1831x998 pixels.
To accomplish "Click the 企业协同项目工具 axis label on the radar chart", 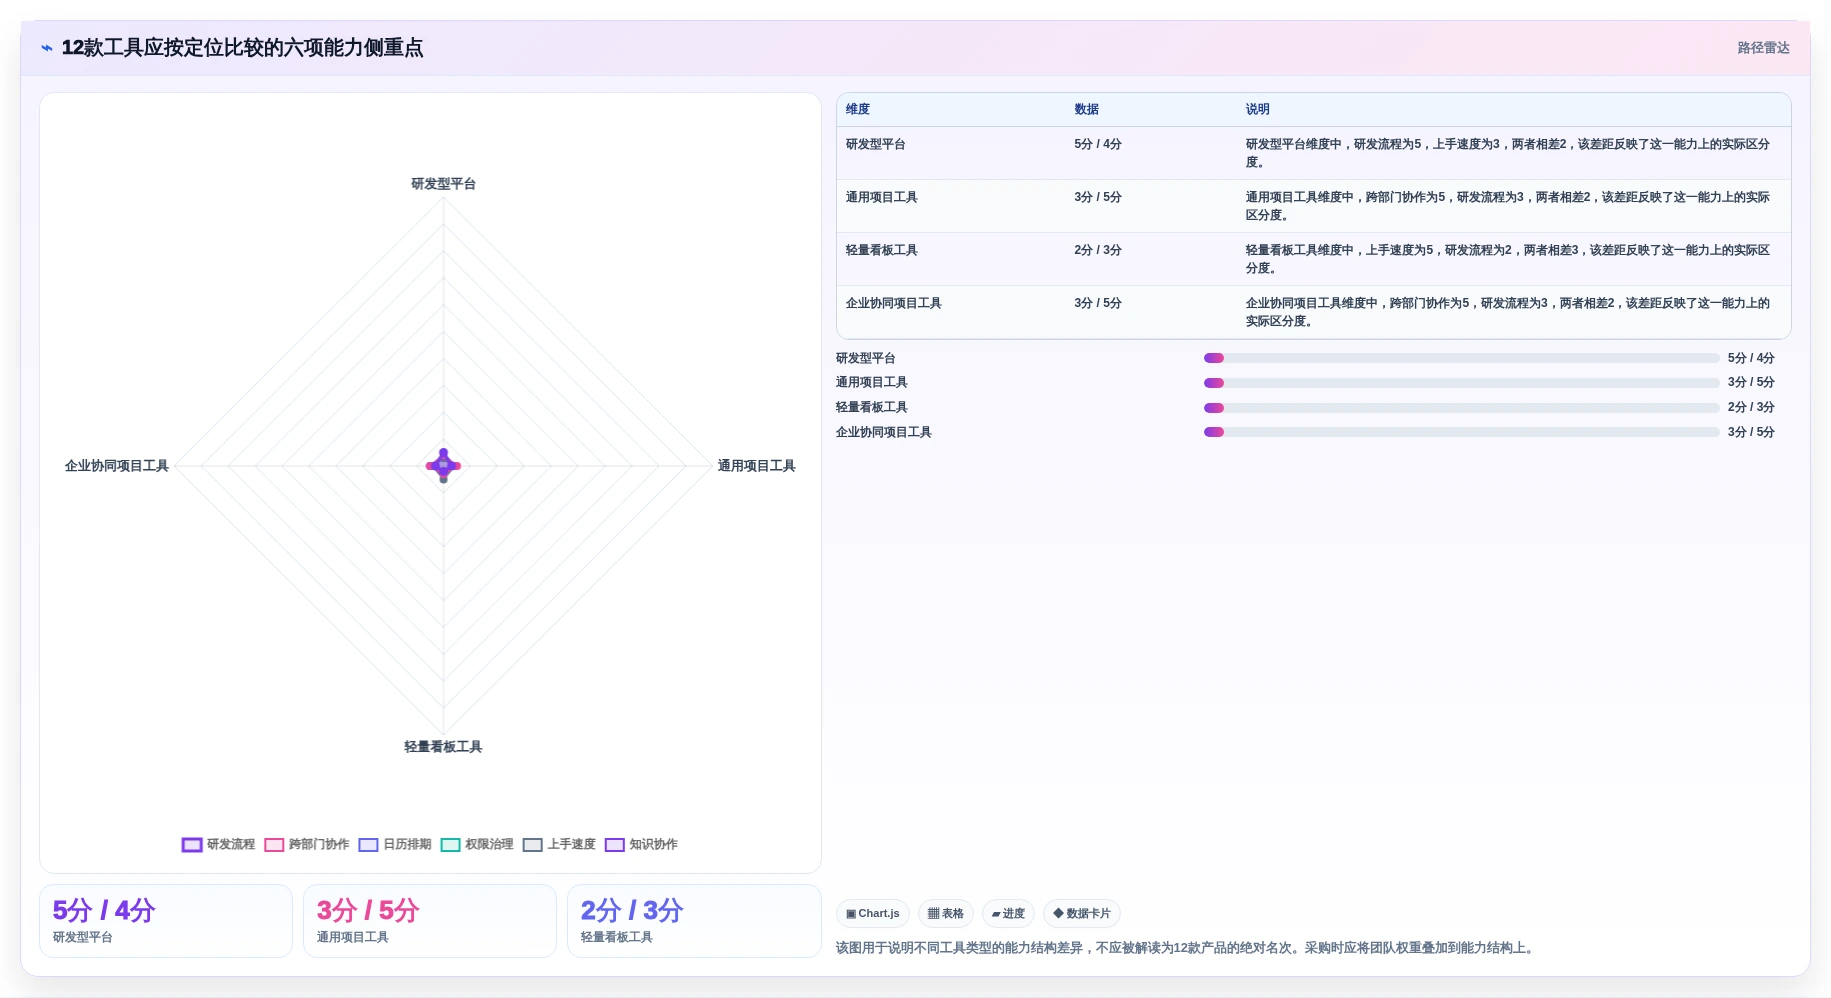I will [117, 466].
